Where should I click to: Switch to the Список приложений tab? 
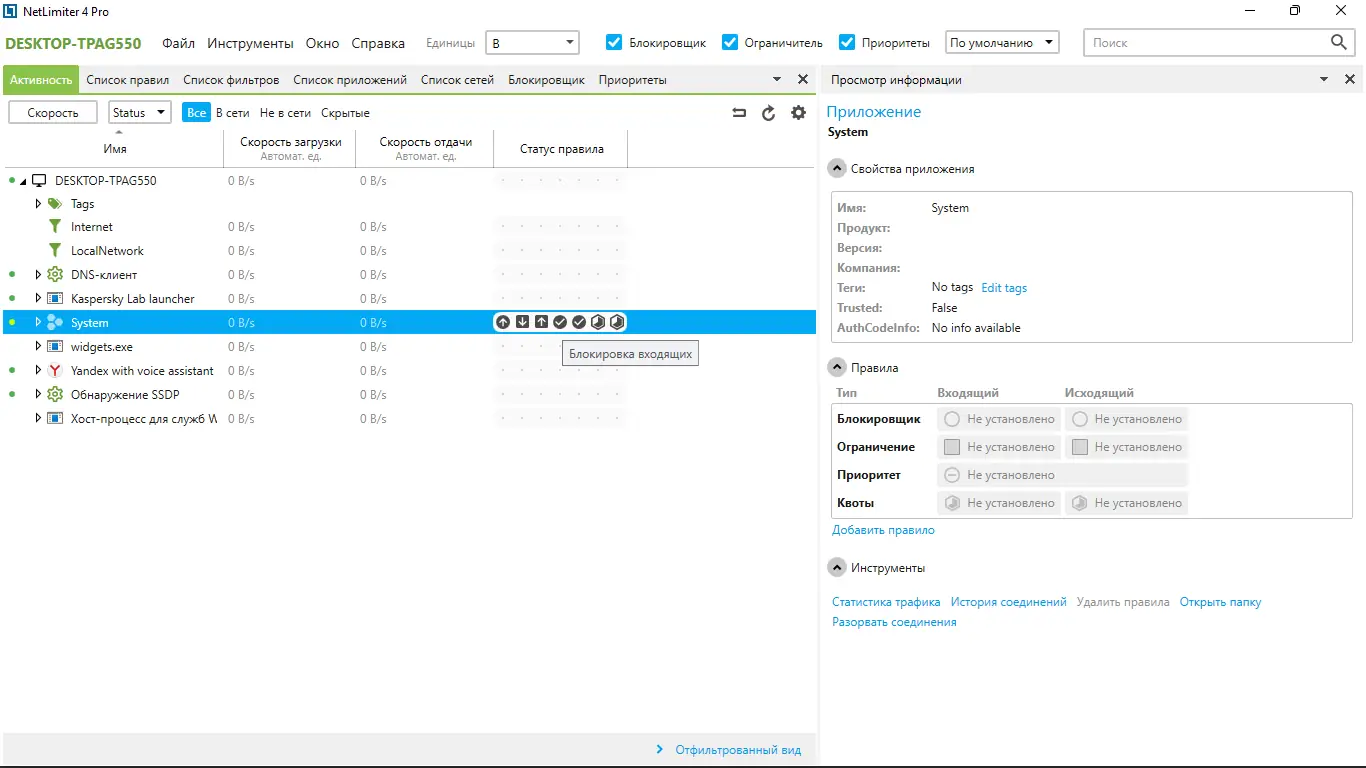[x=350, y=80]
